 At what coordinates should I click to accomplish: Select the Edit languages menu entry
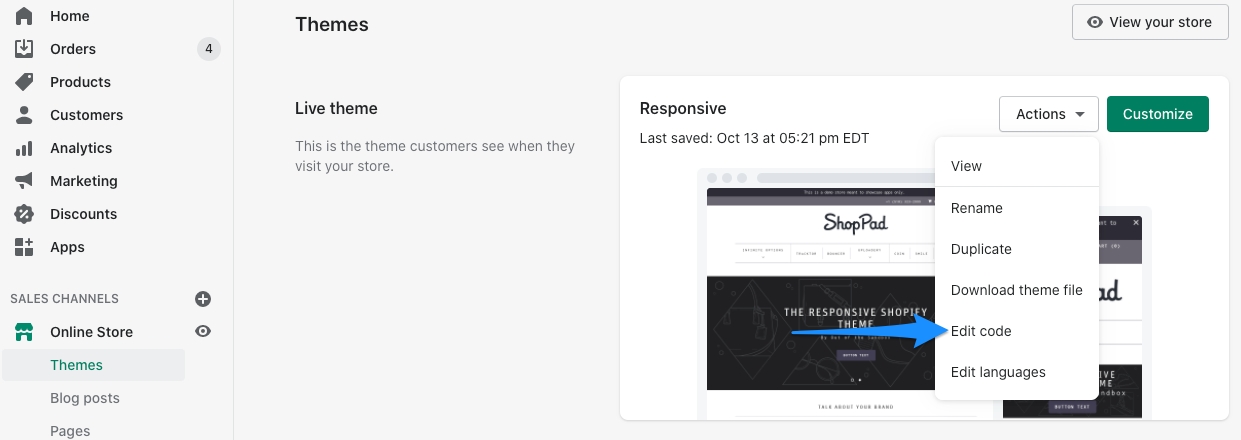coord(998,372)
